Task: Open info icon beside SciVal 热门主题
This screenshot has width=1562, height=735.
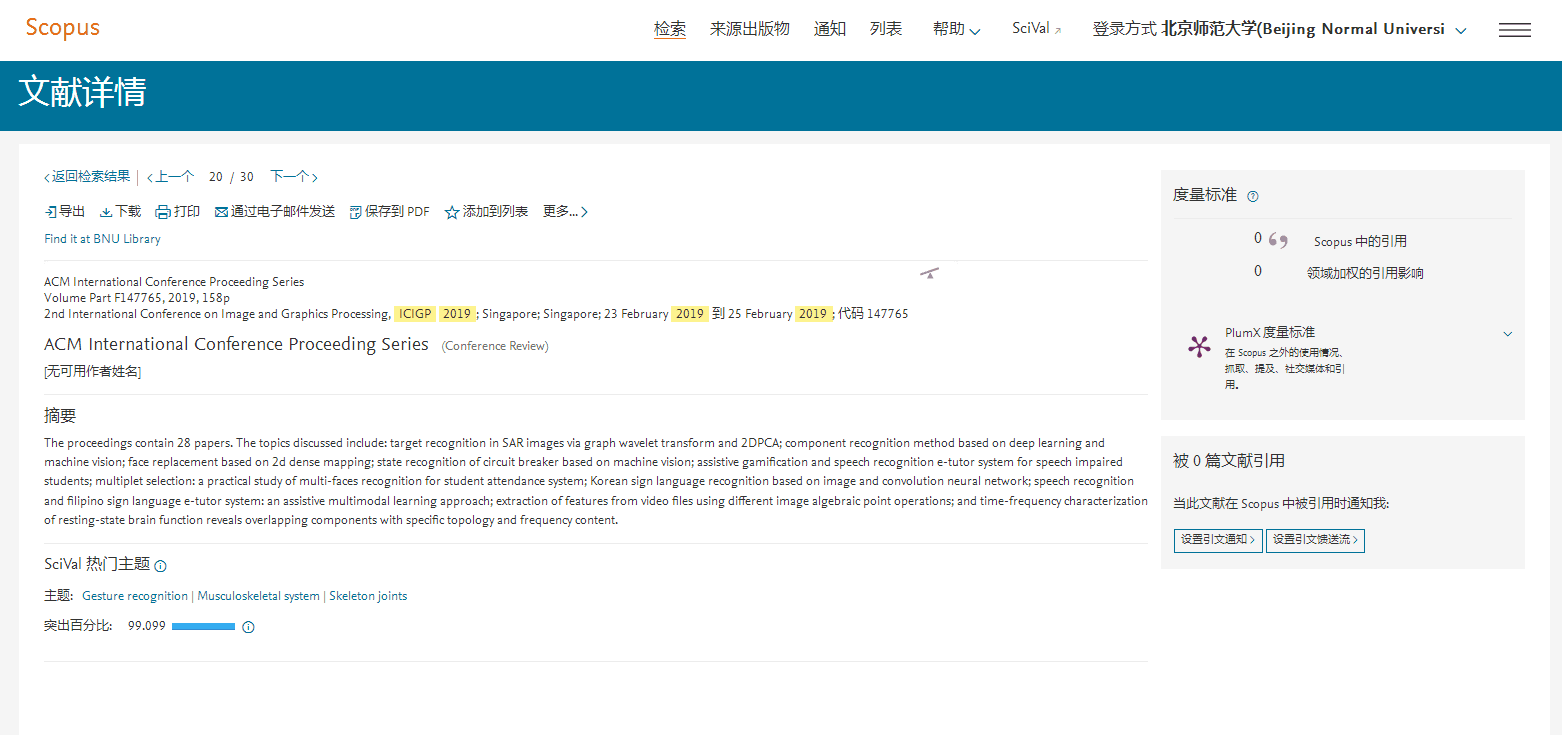Action: [x=161, y=566]
